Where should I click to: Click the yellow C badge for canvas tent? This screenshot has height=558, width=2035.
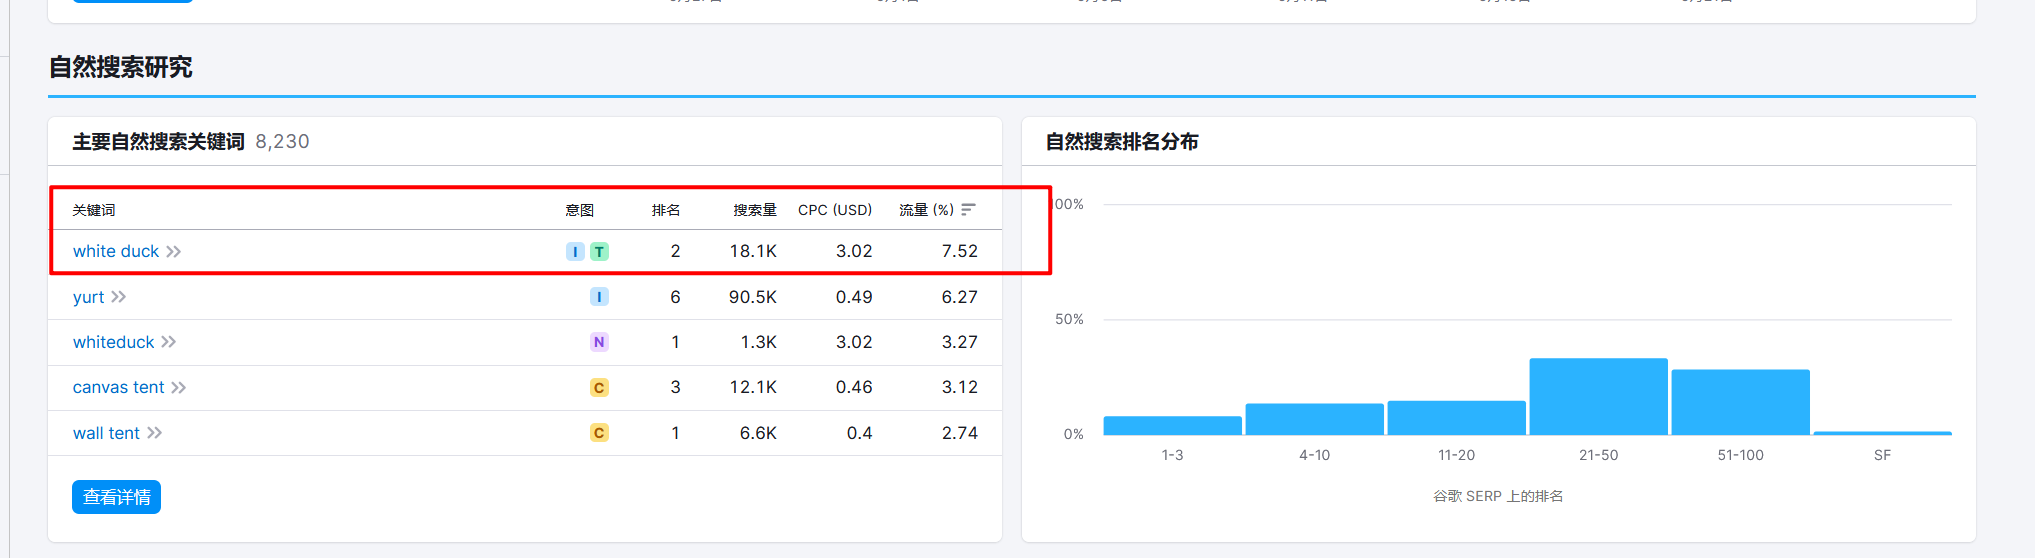599,388
